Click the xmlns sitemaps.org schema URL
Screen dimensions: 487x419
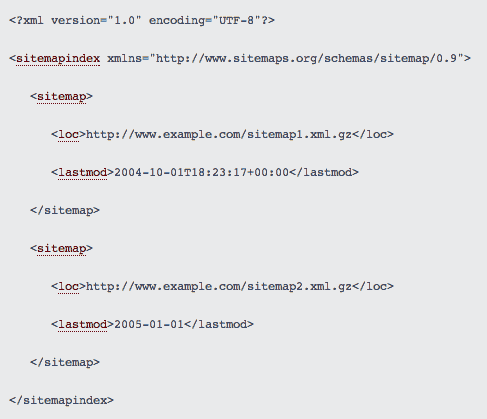pos(306,59)
